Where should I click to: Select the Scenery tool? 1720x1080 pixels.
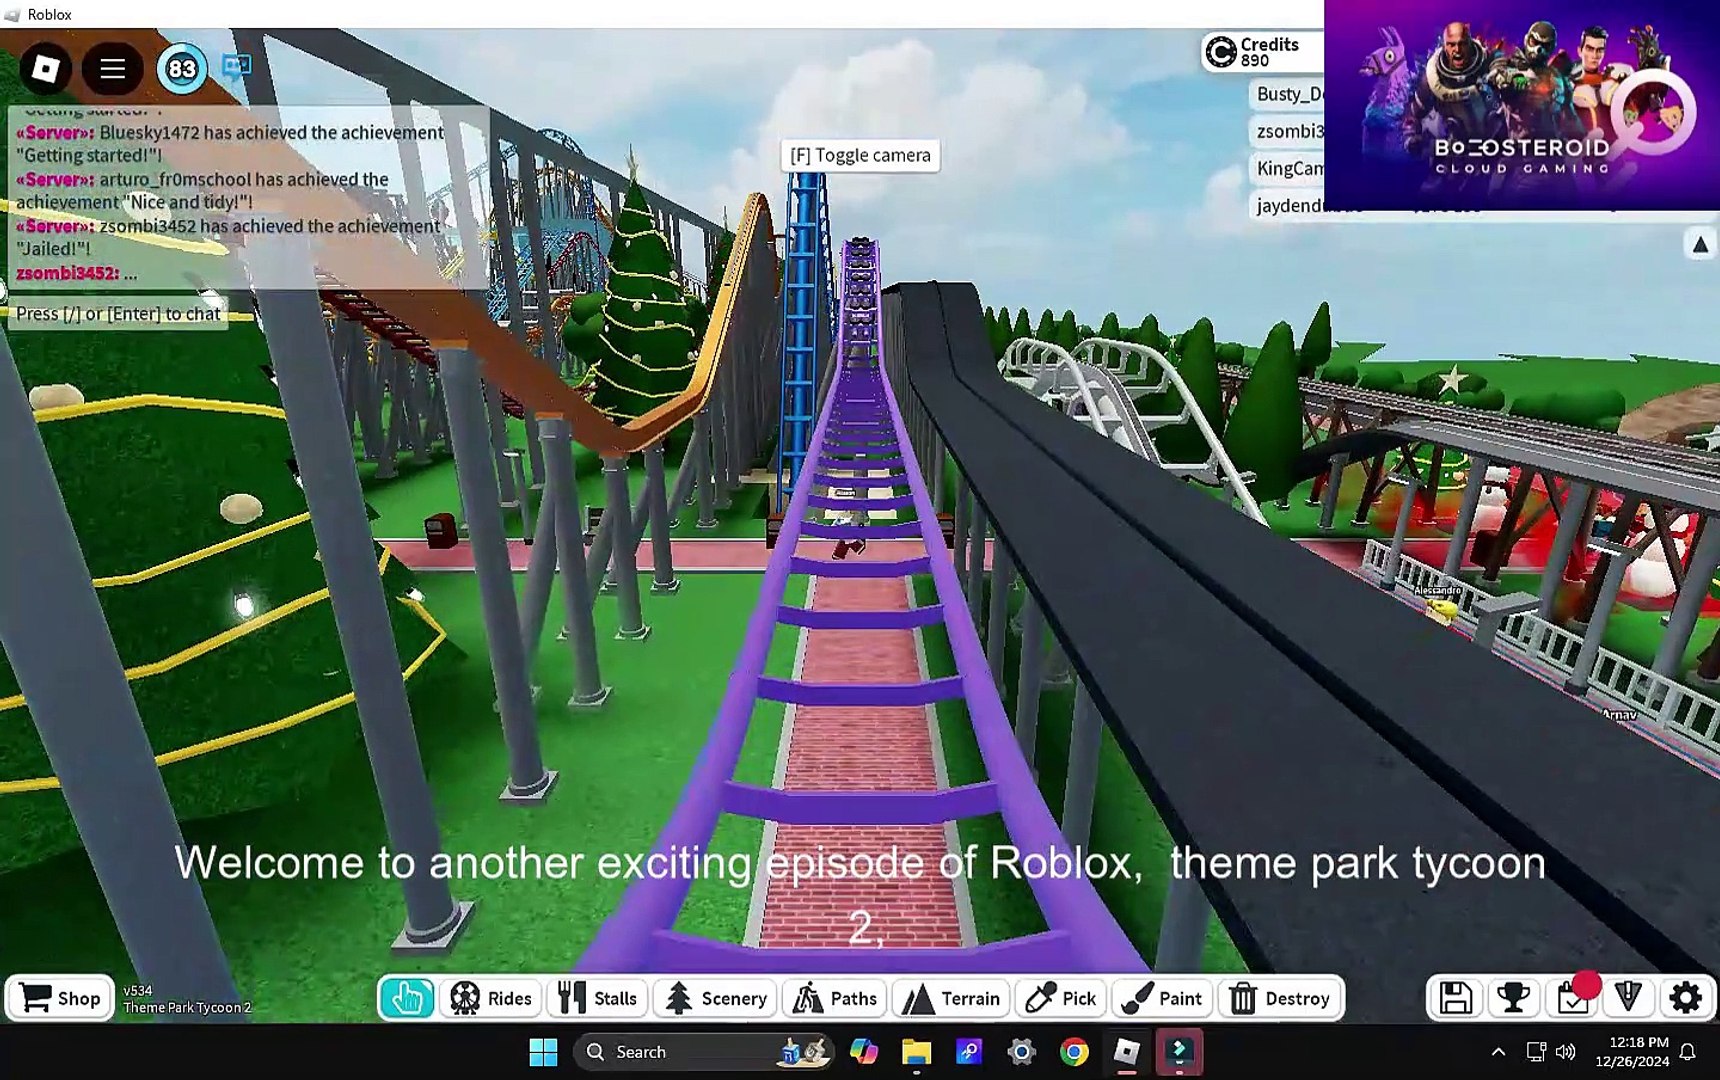coord(714,997)
